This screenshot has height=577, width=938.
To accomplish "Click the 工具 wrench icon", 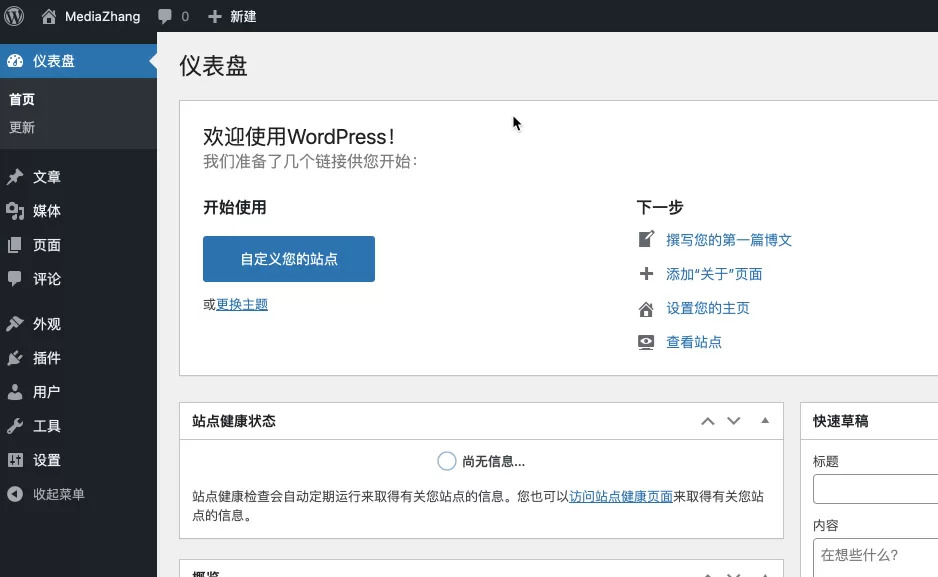I will (x=15, y=426).
